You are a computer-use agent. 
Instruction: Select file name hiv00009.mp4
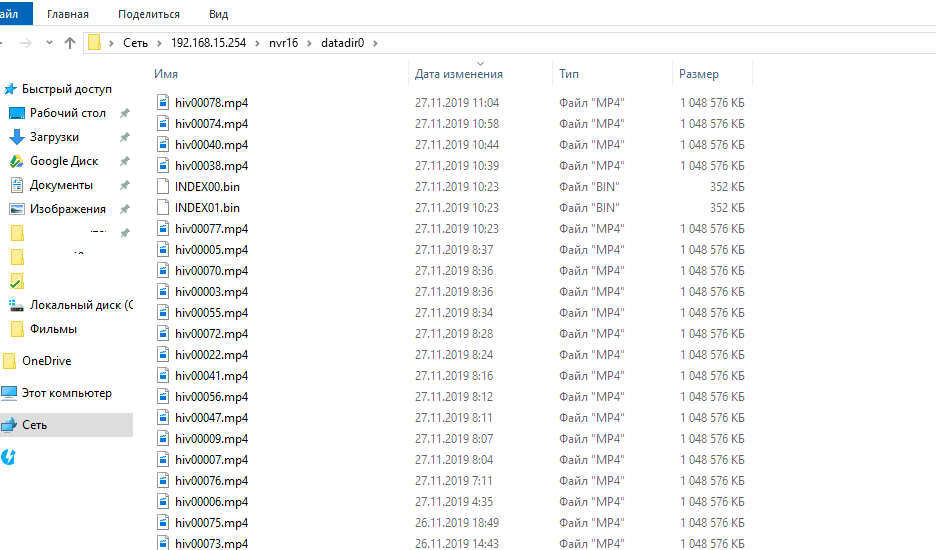(x=211, y=439)
